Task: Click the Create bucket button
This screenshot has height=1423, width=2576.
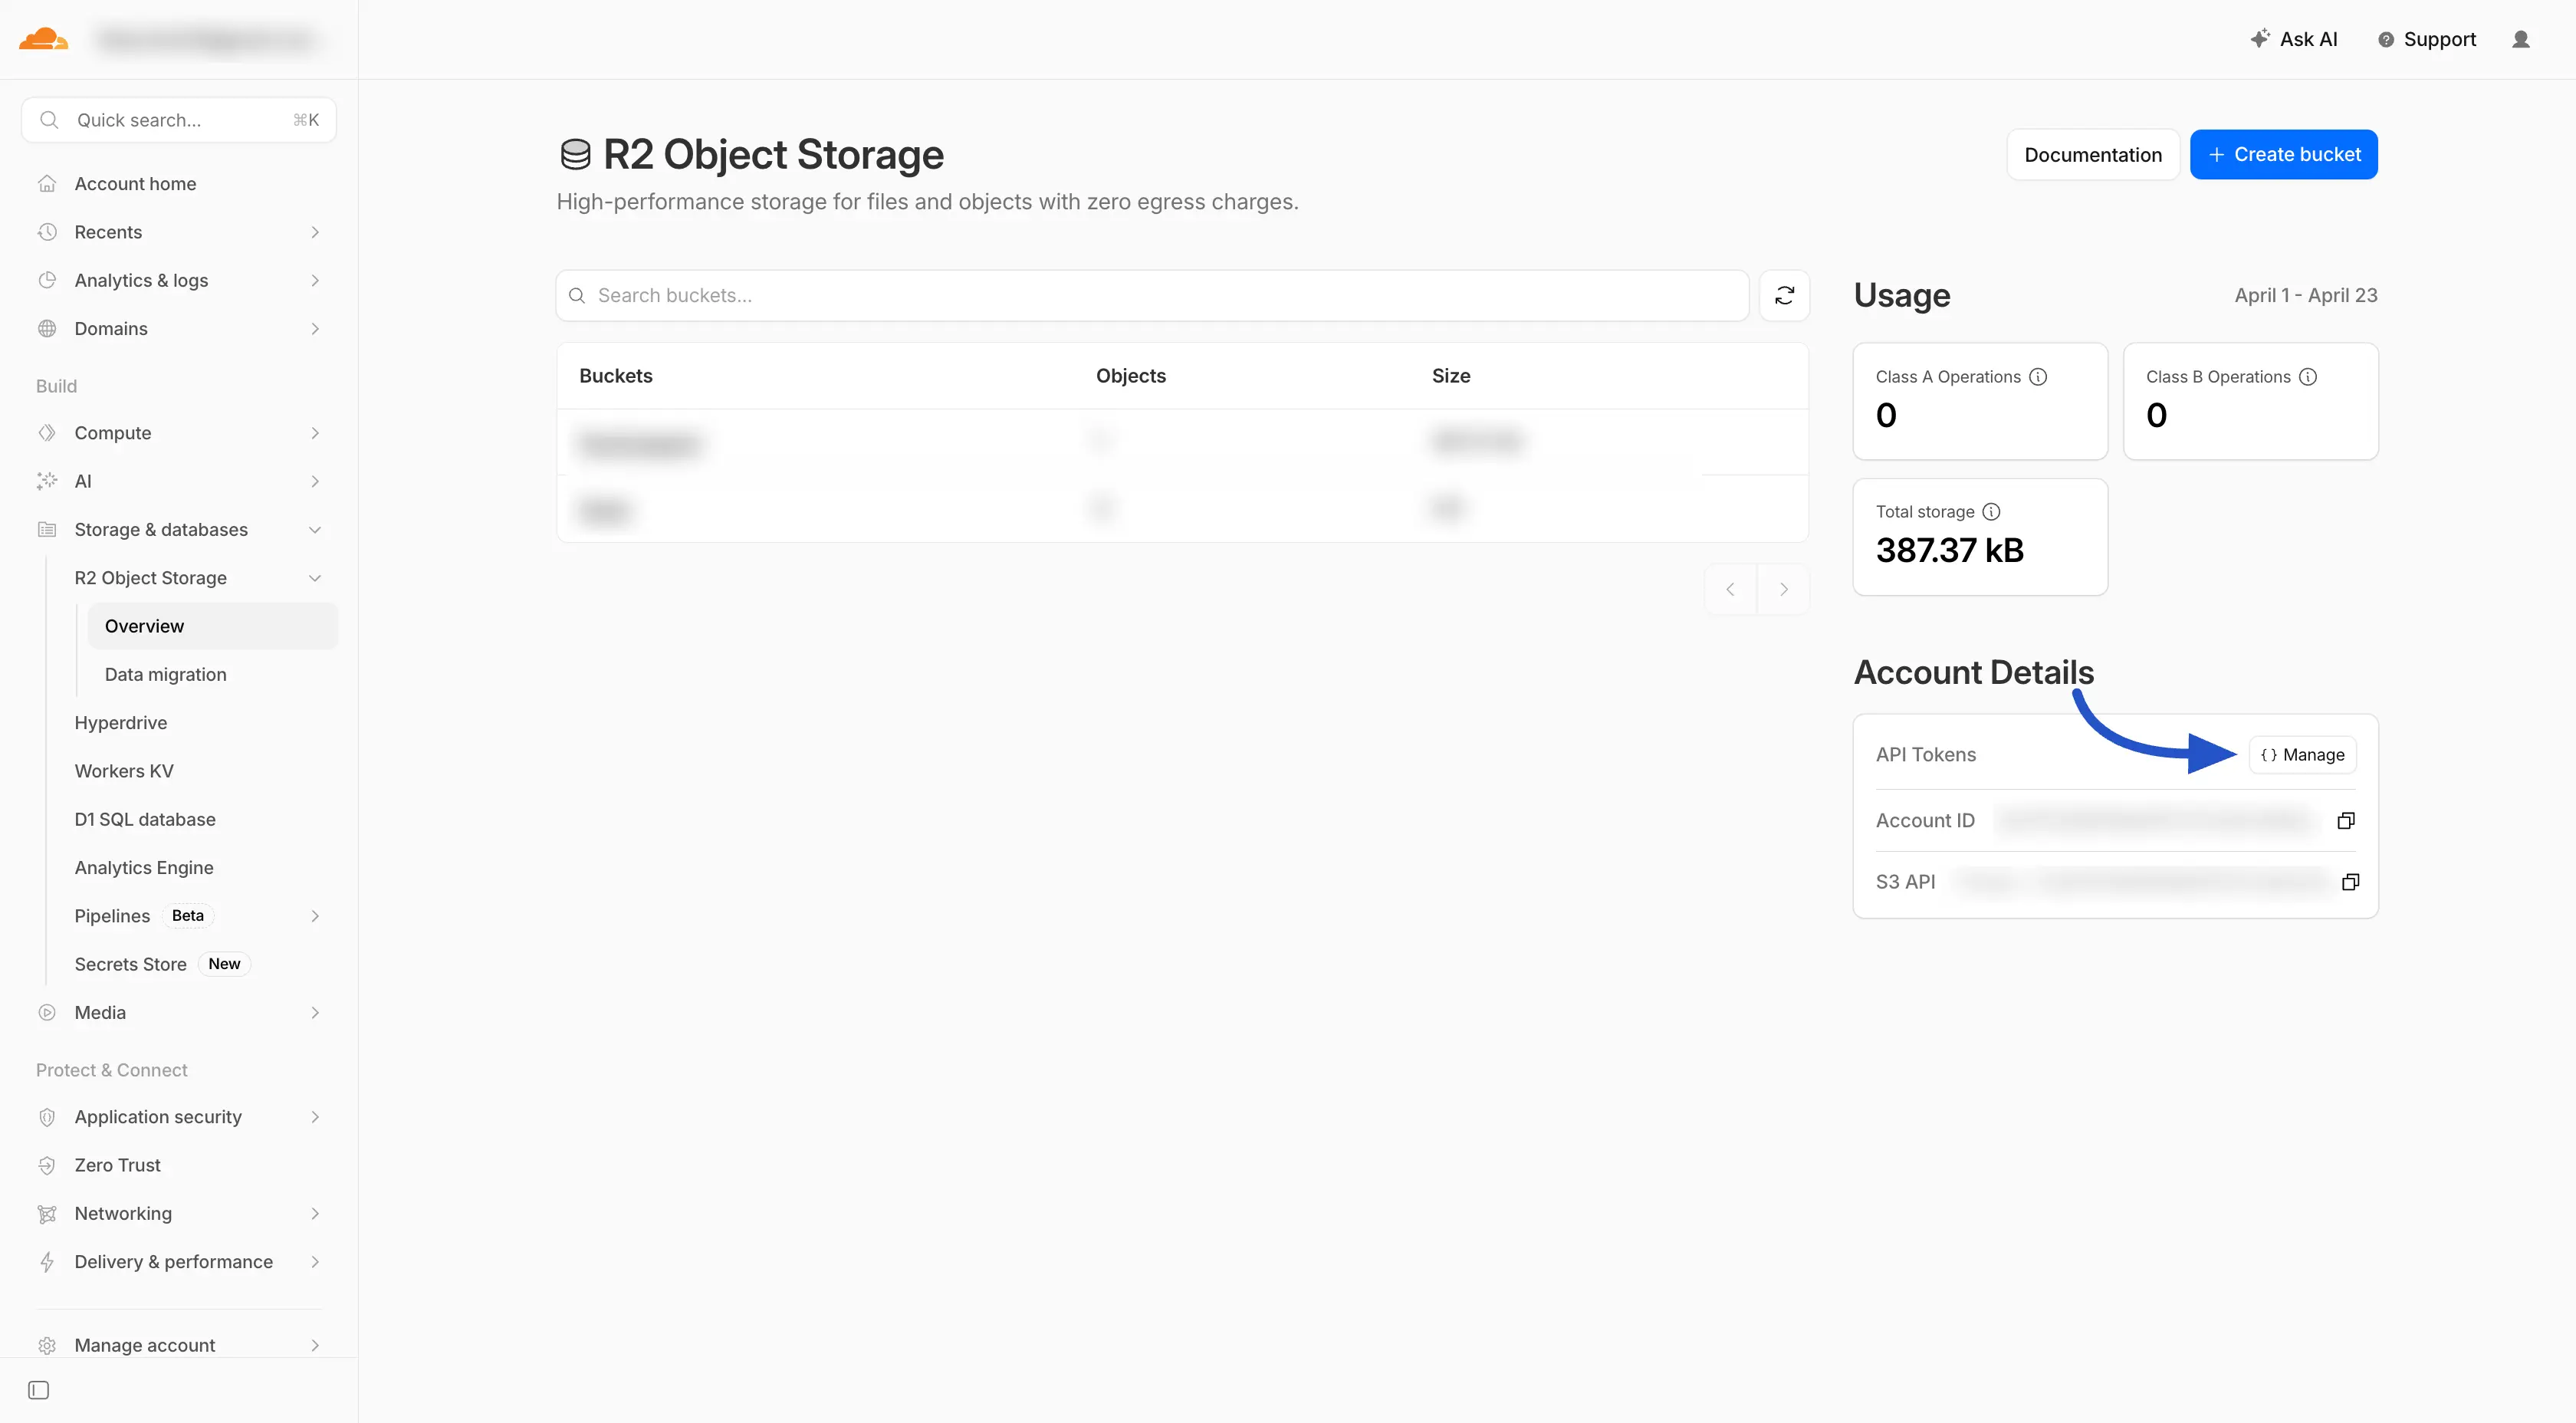Action: click(2283, 154)
